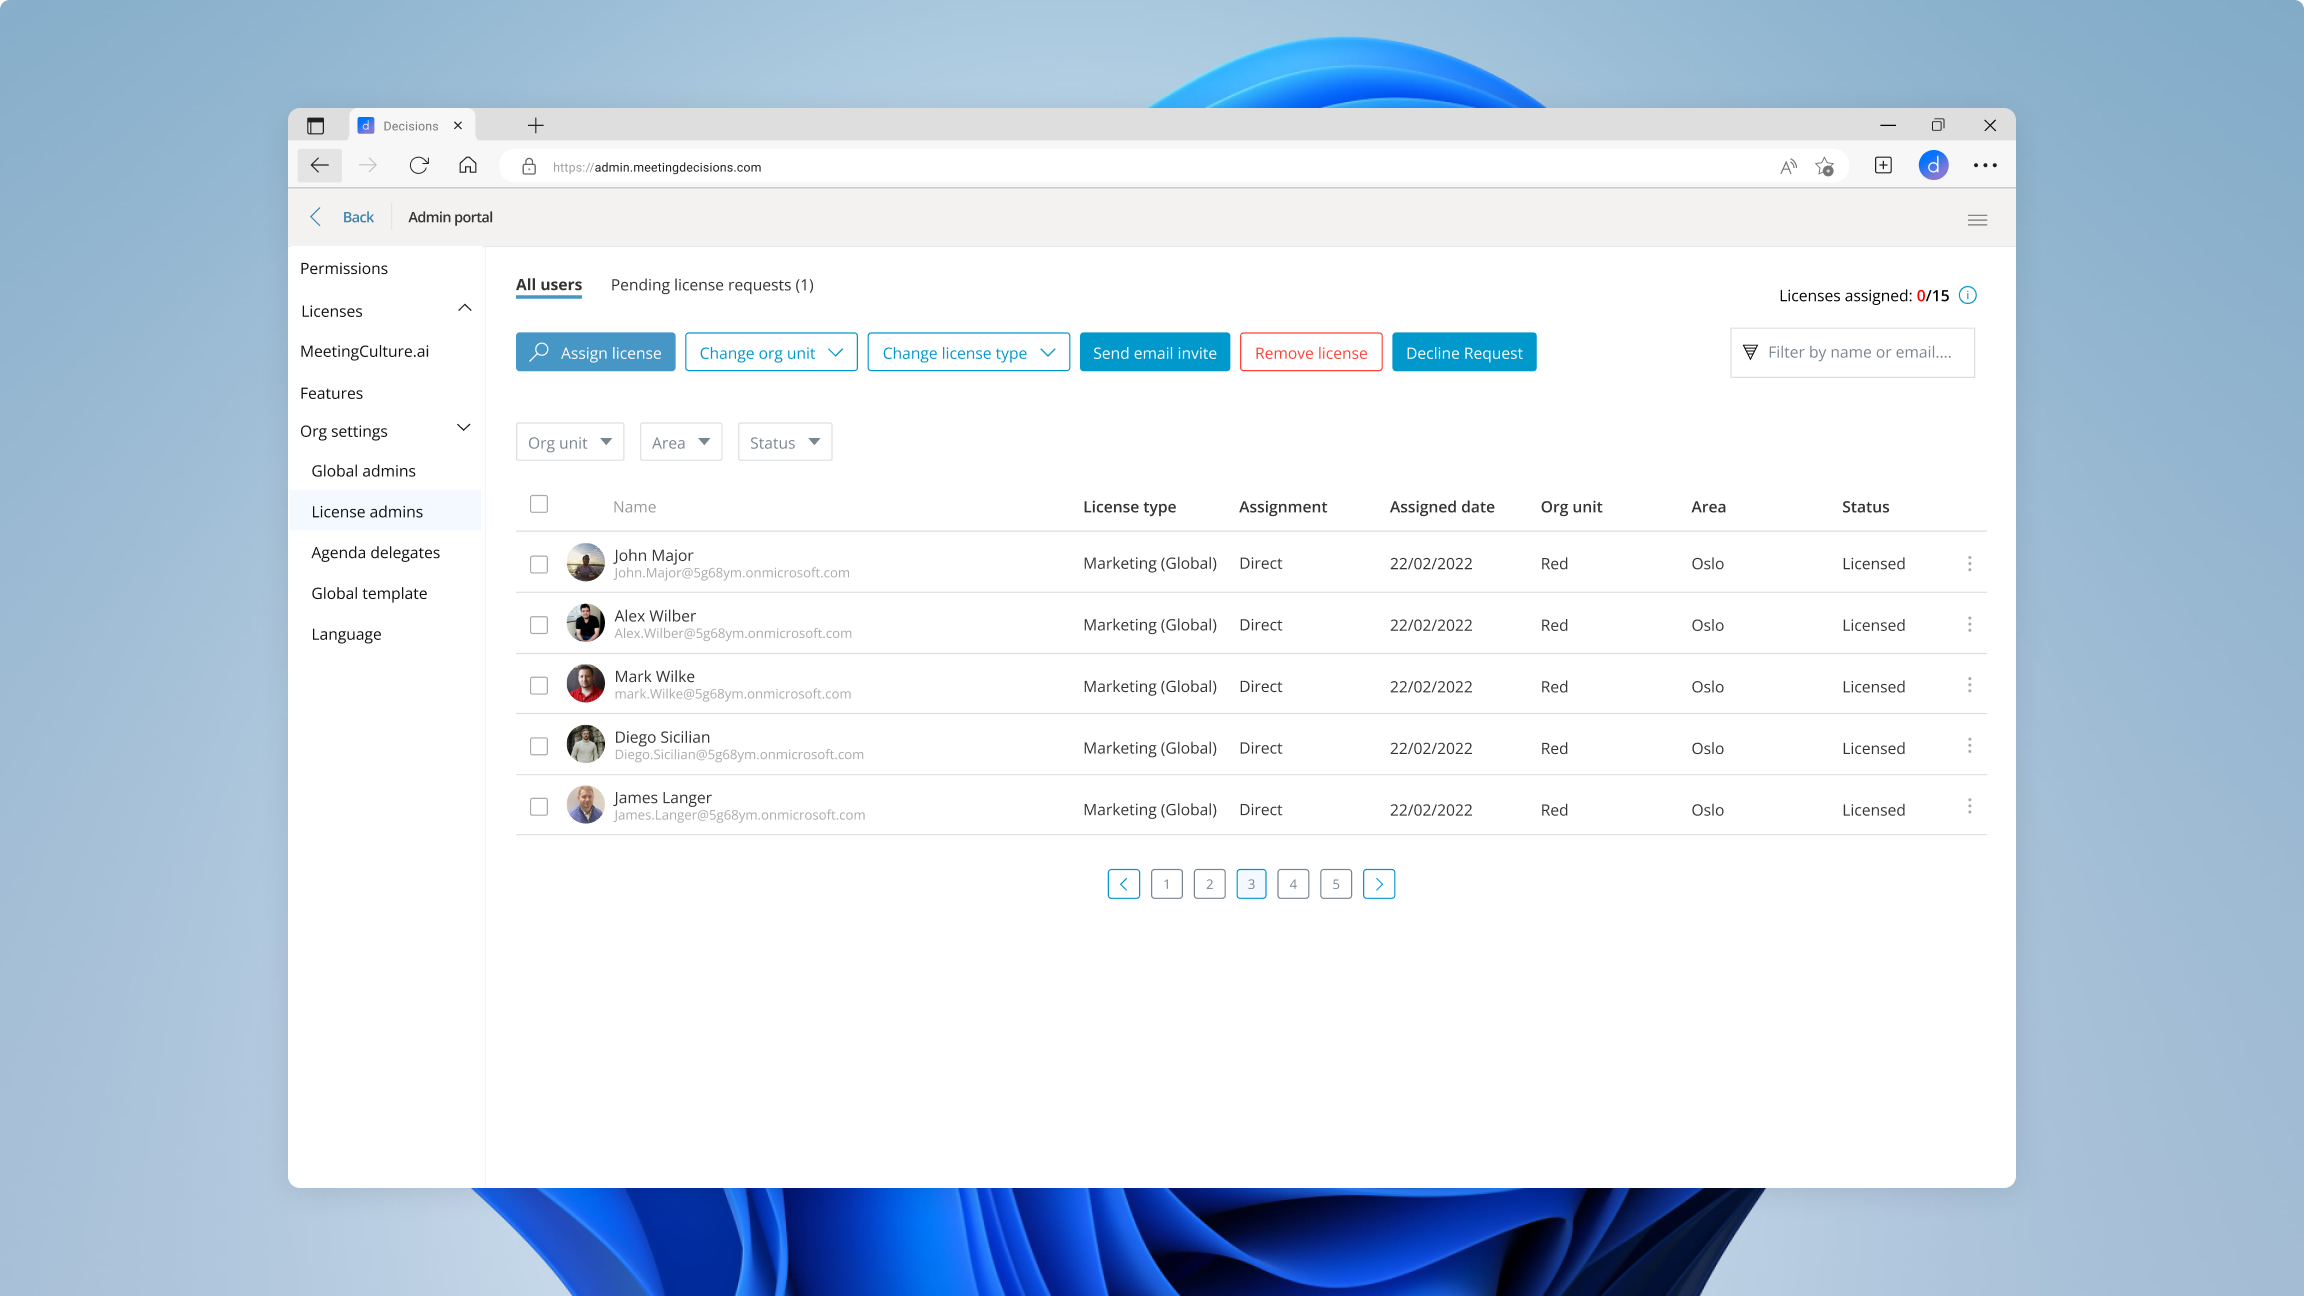Expand the Change license type dropdown
Image resolution: width=2304 pixels, height=1296 pixels.
point(967,352)
